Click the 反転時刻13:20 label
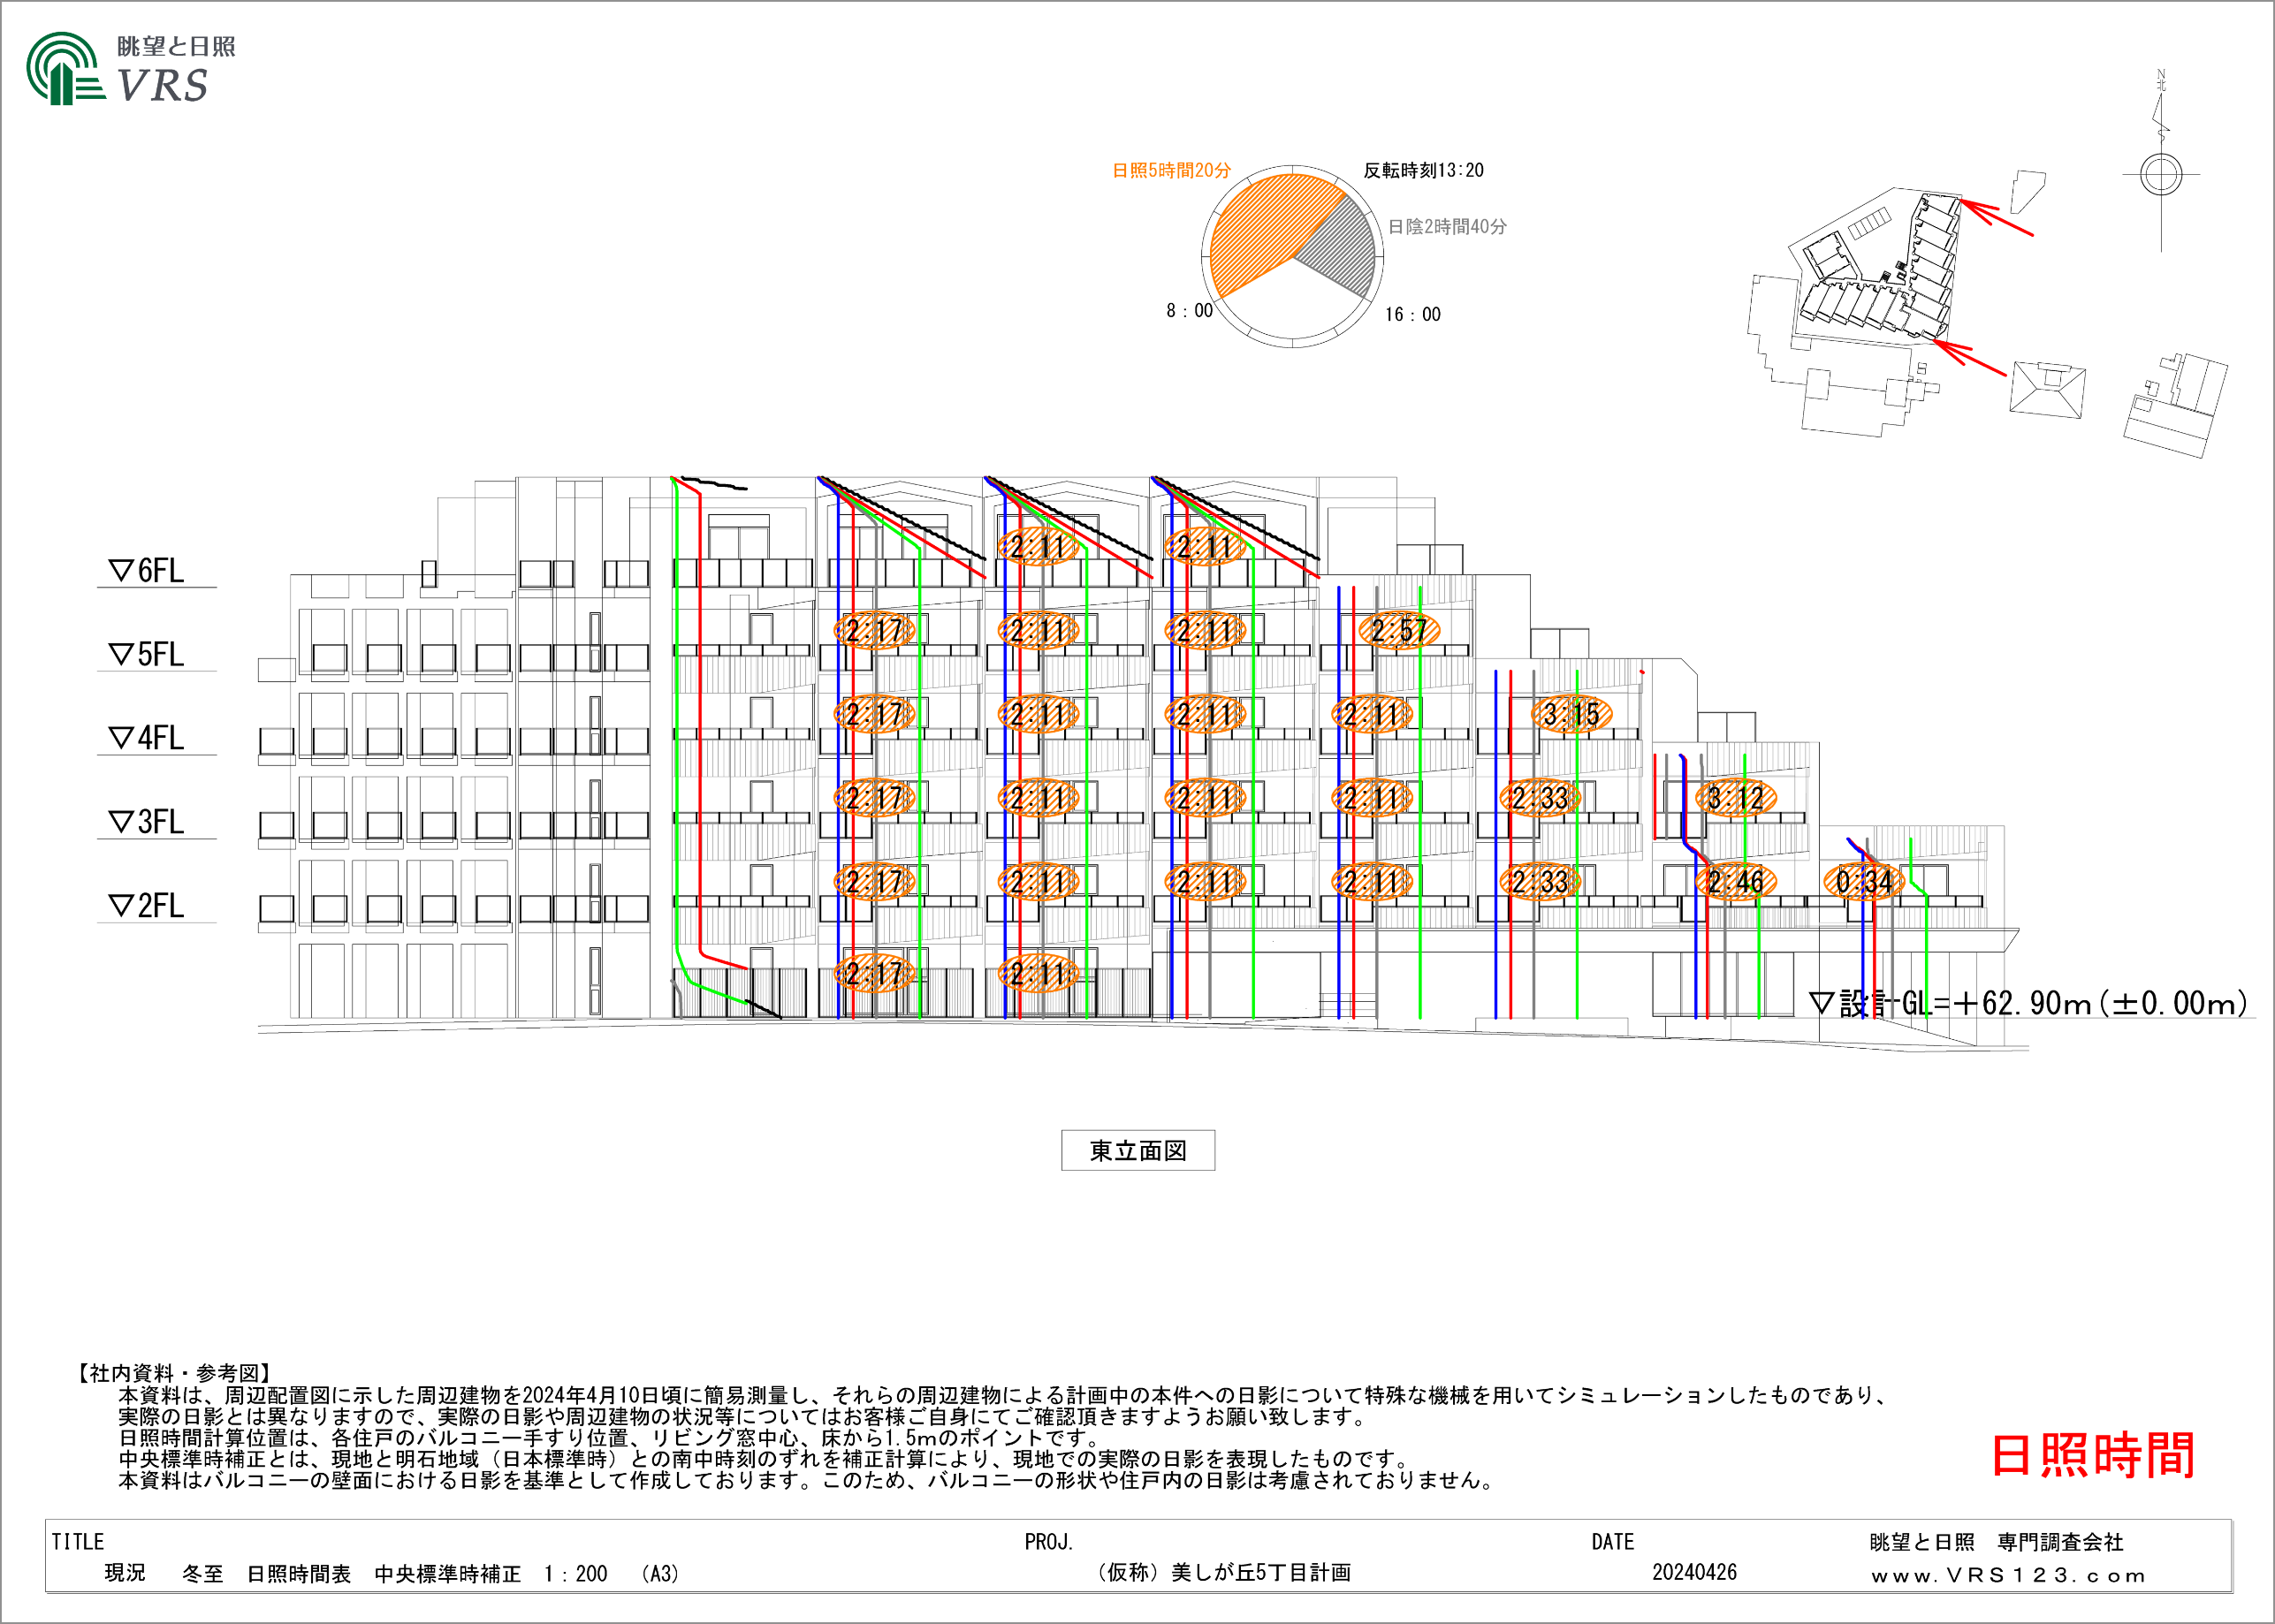The image size is (2275, 1624). [1423, 171]
